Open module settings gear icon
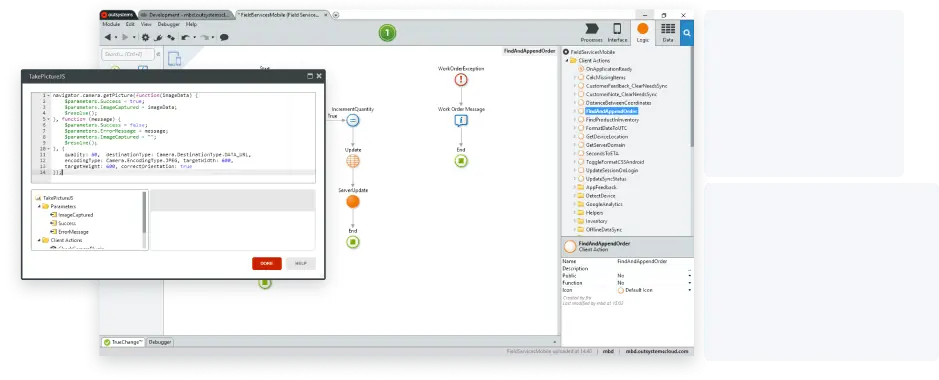Screen dimensions: 939x380 coord(146,37)
